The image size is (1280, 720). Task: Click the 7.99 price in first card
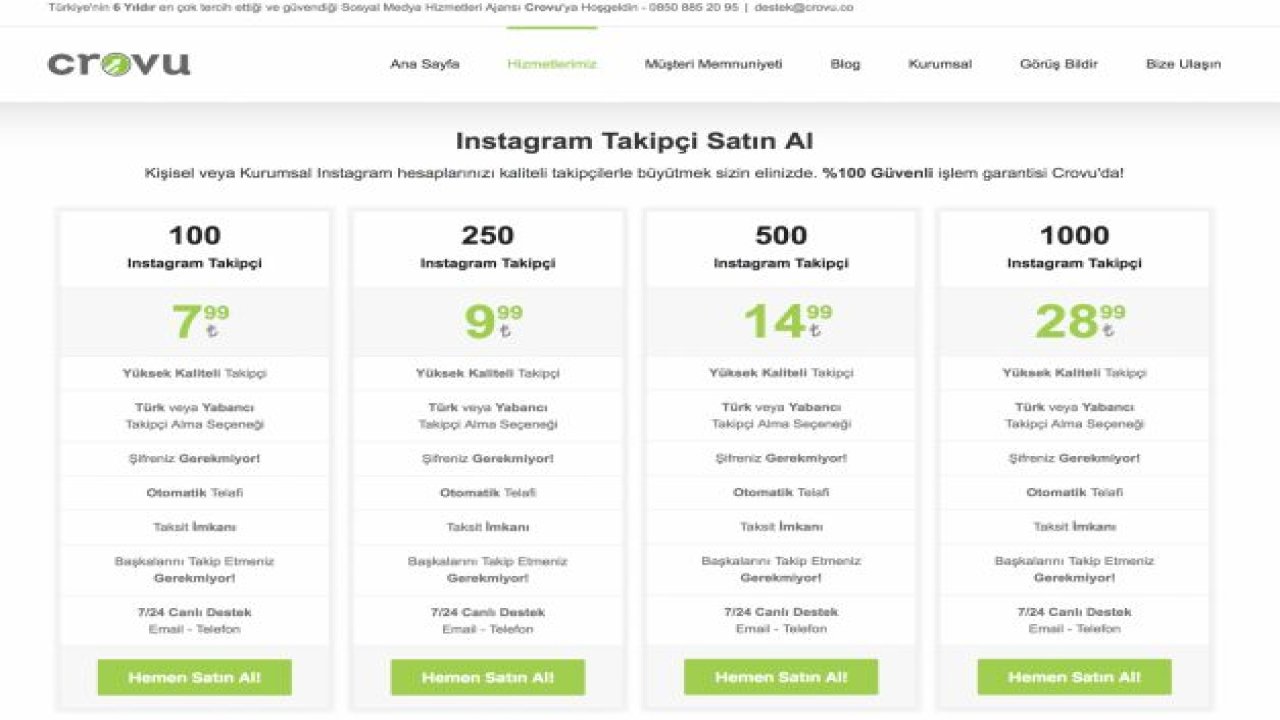click(198, 321)
